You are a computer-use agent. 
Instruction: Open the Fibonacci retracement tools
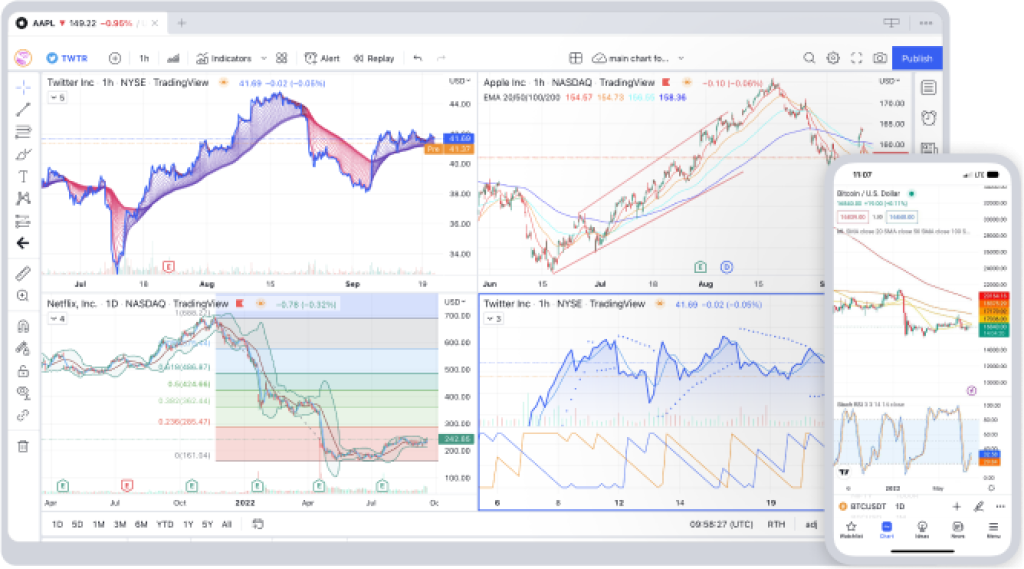[x=23, y=132]
